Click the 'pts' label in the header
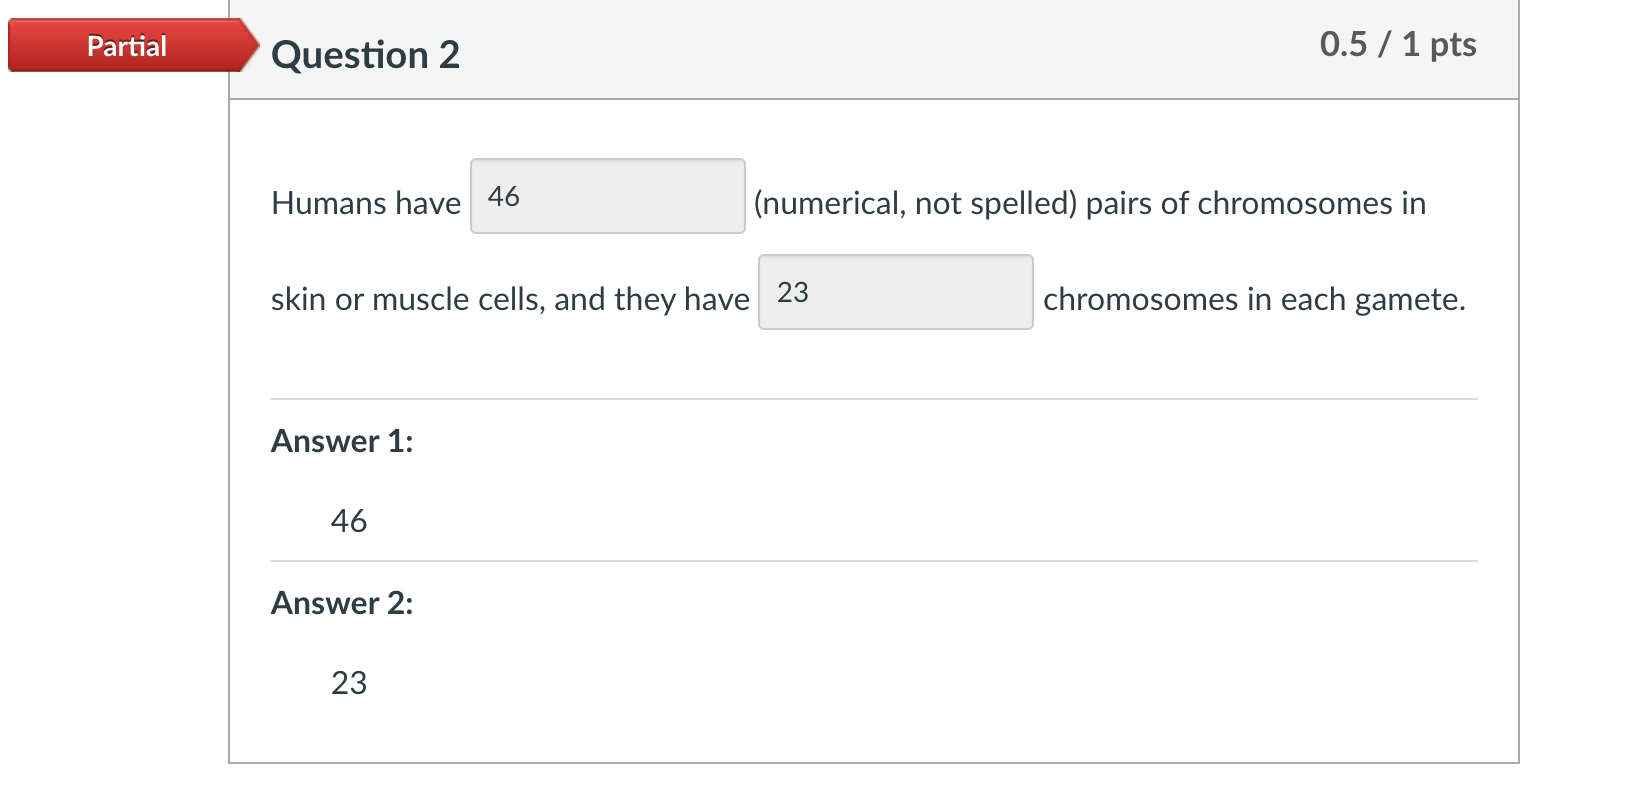 coord(1453,45)
